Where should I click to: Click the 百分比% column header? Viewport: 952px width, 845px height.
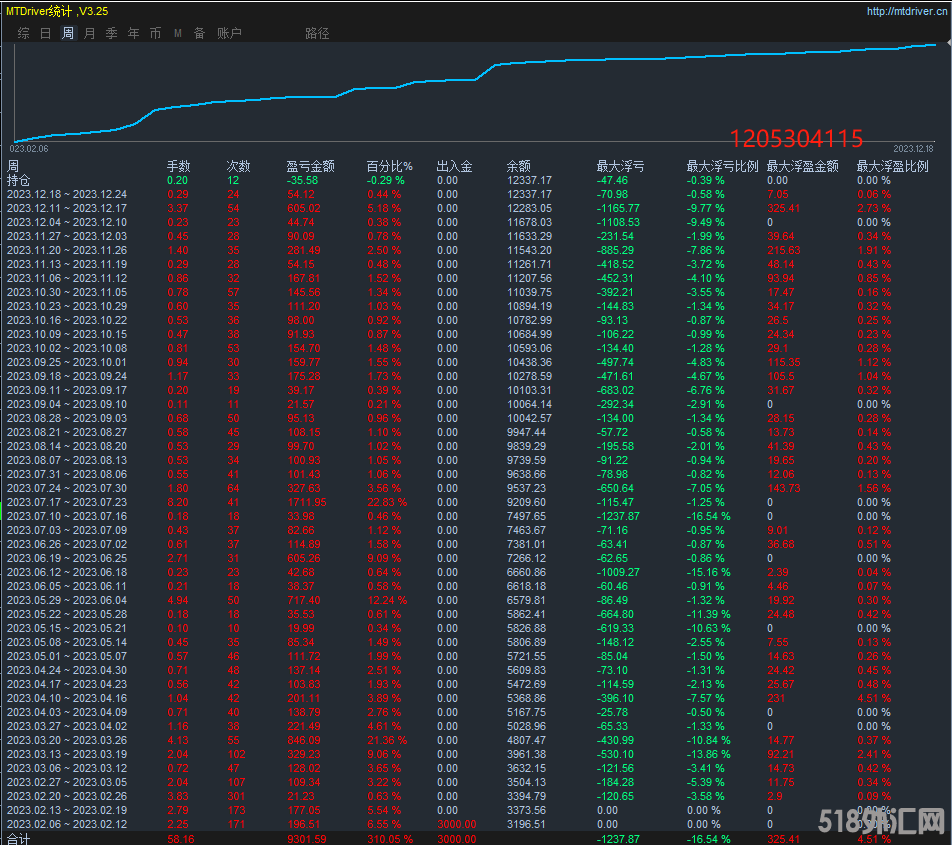pos(389,166)
